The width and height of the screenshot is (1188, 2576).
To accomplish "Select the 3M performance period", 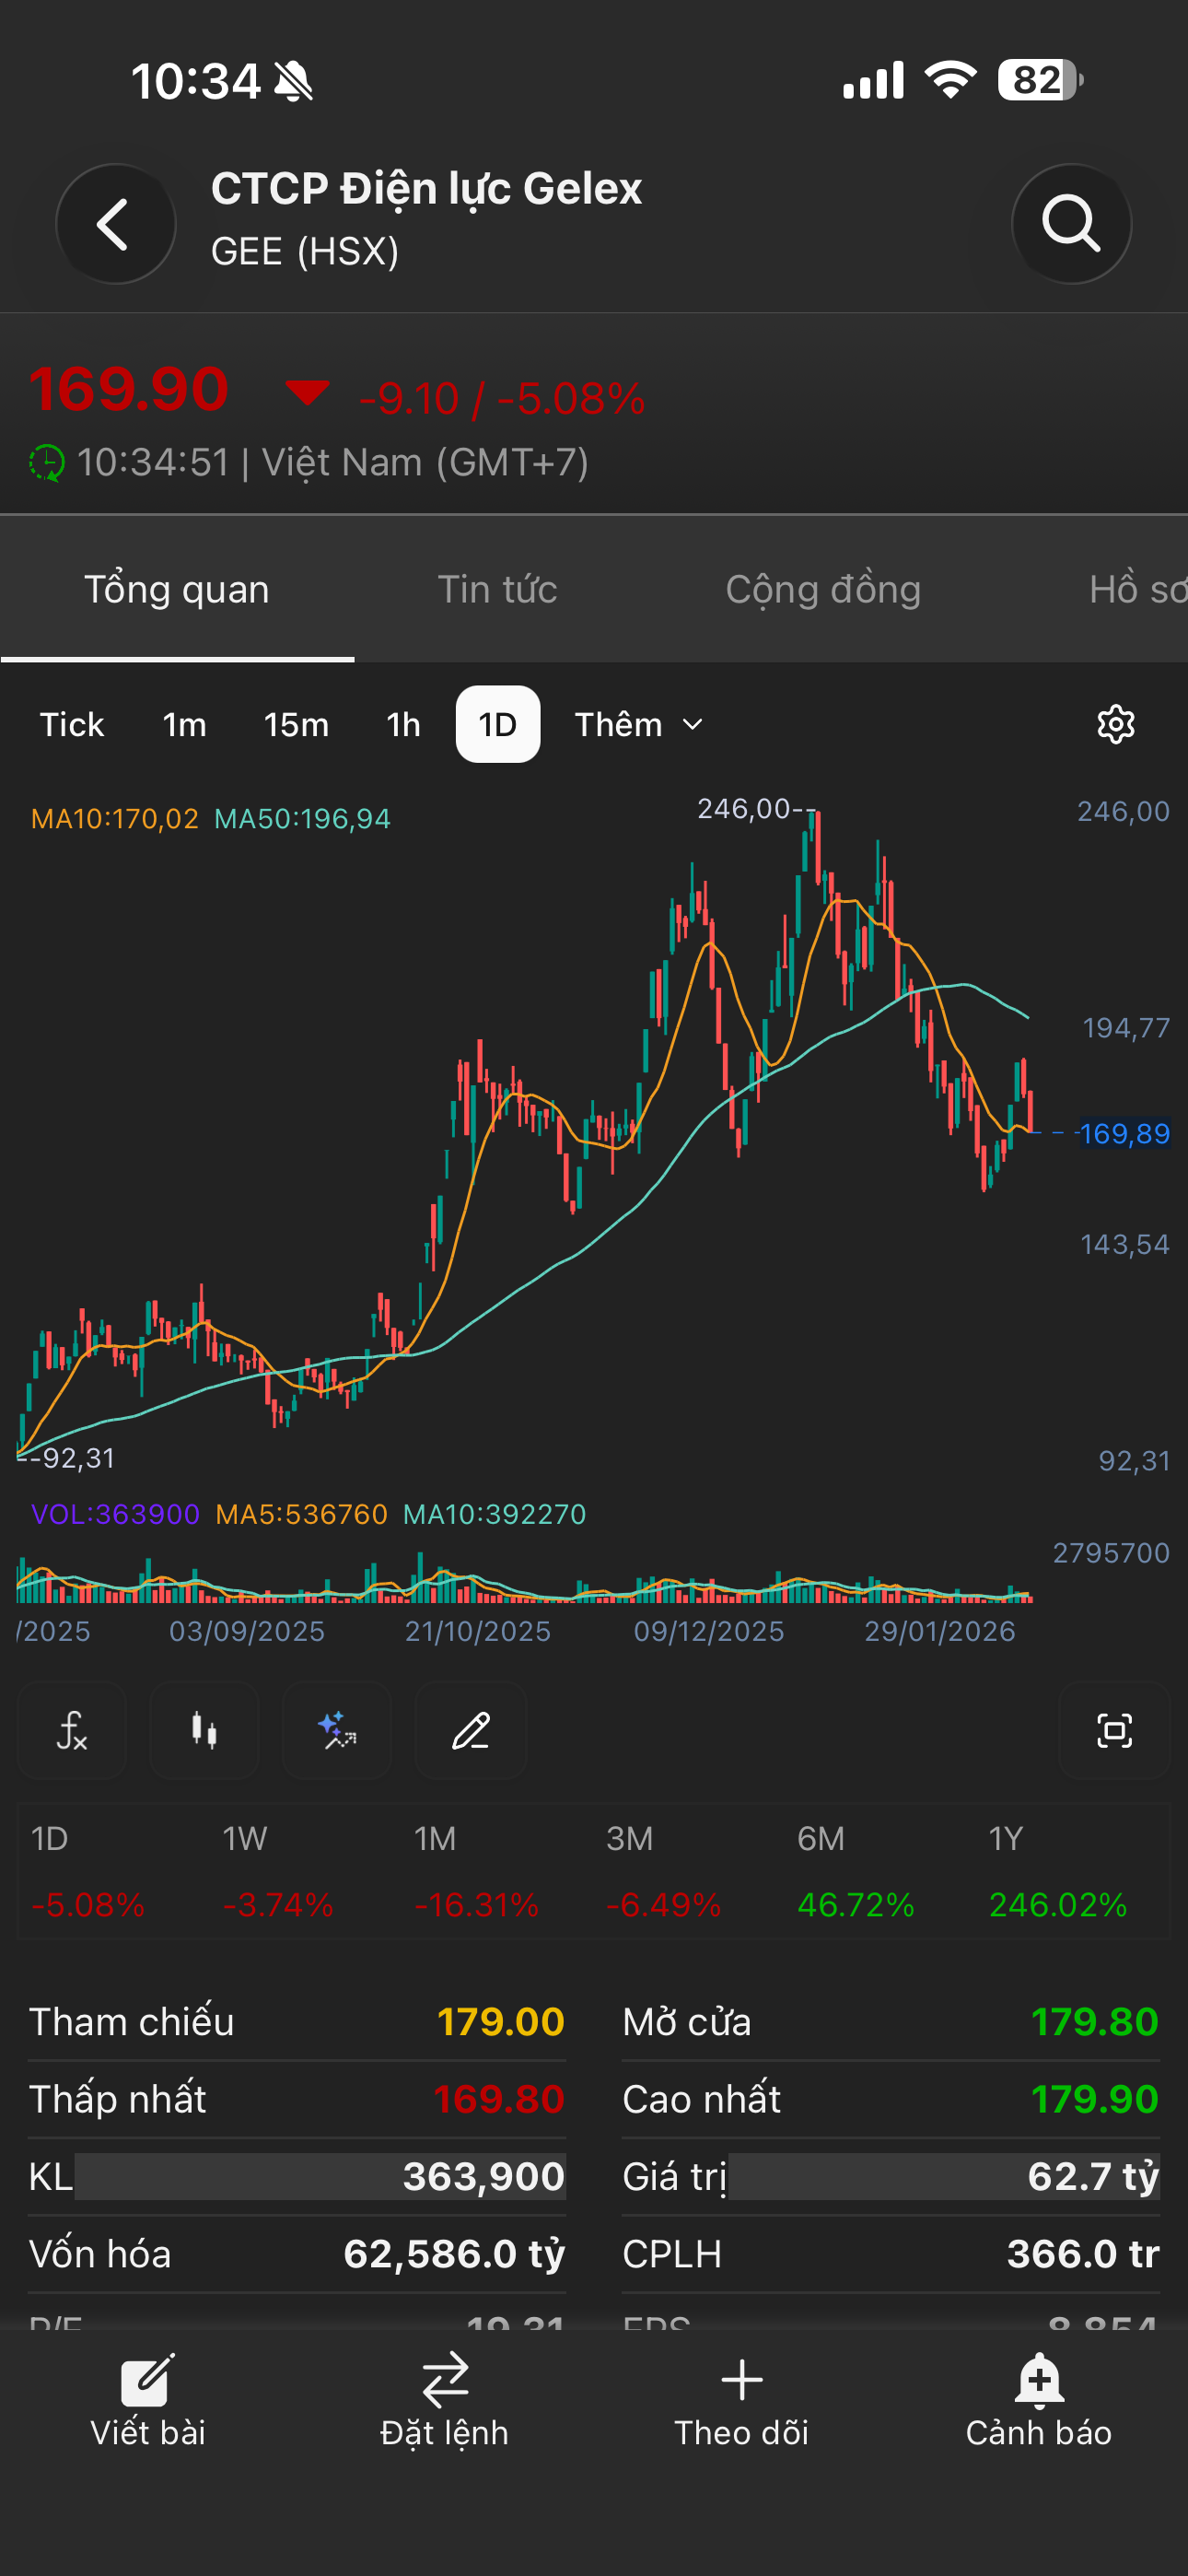I will pyautogui.click(x=629, y=1838).
